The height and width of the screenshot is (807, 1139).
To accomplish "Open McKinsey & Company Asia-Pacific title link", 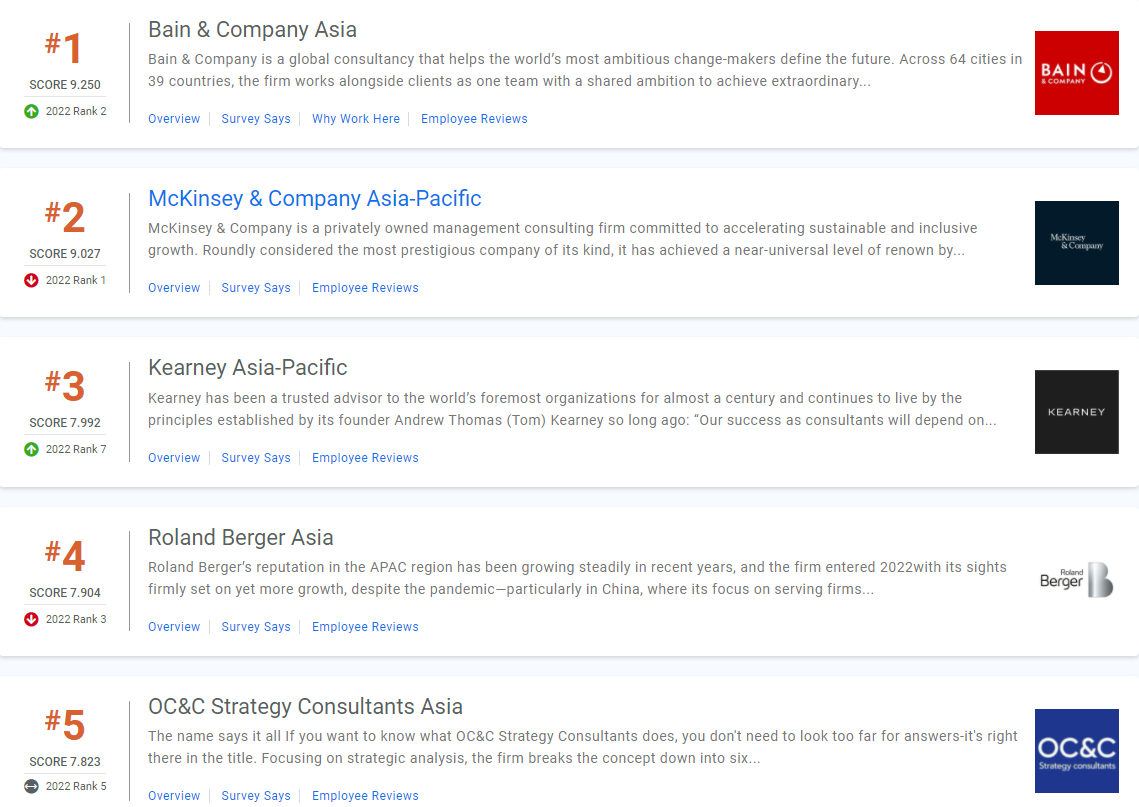I will tap(315, 198).
